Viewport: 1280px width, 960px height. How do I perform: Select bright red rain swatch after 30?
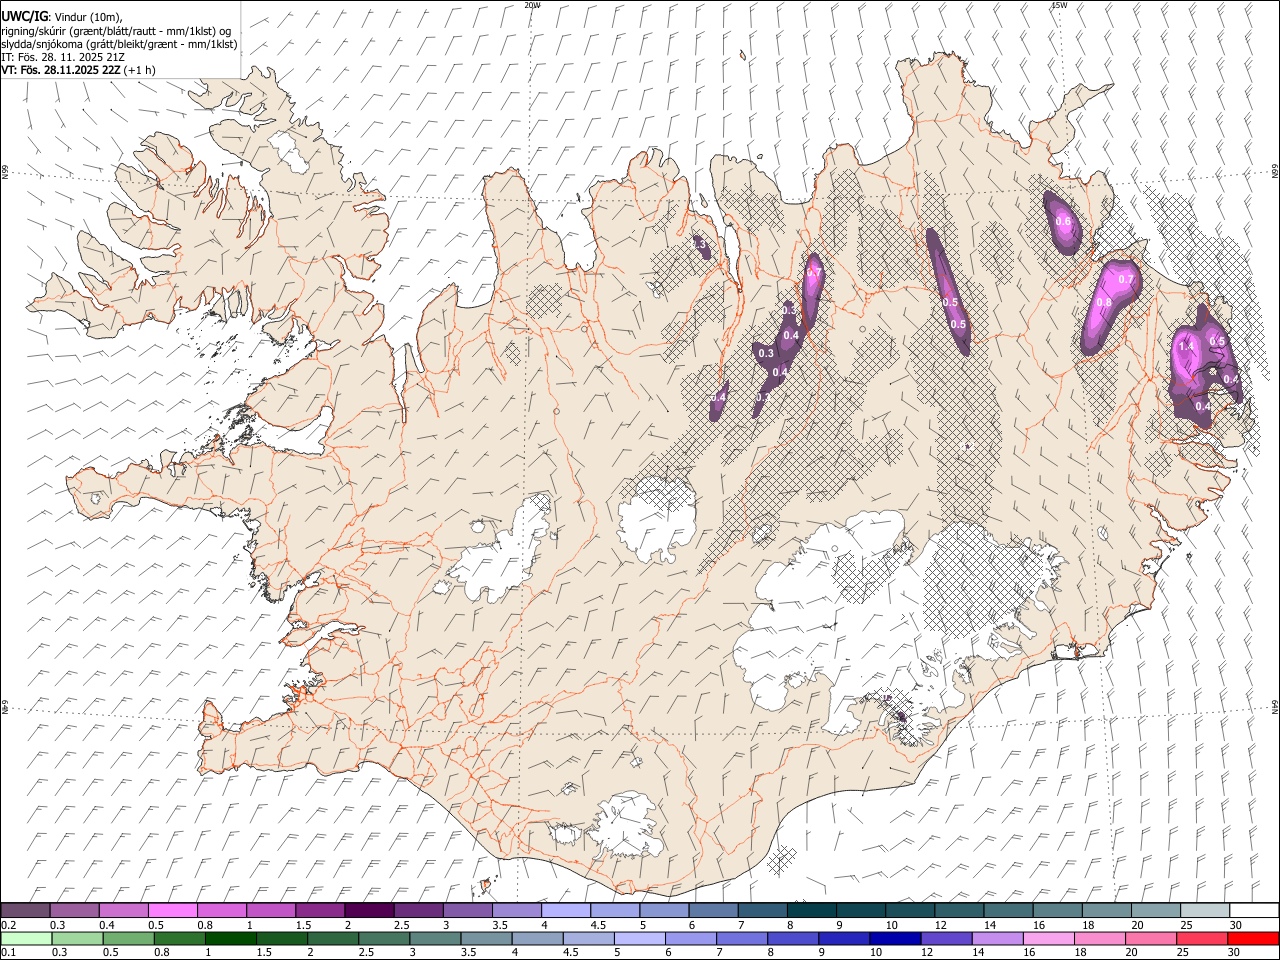coord(1253,938)
